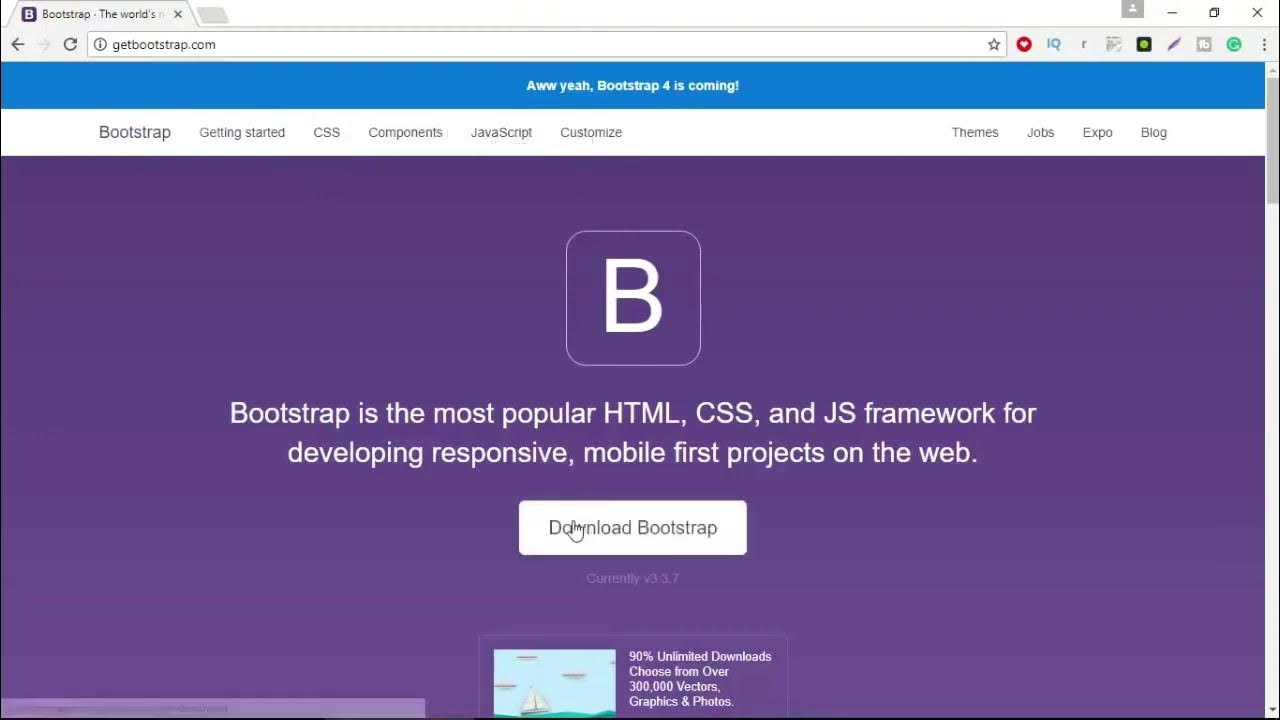Open the Expo link
This screenshot has height=720, width=1280.
tap(1097, 132)
